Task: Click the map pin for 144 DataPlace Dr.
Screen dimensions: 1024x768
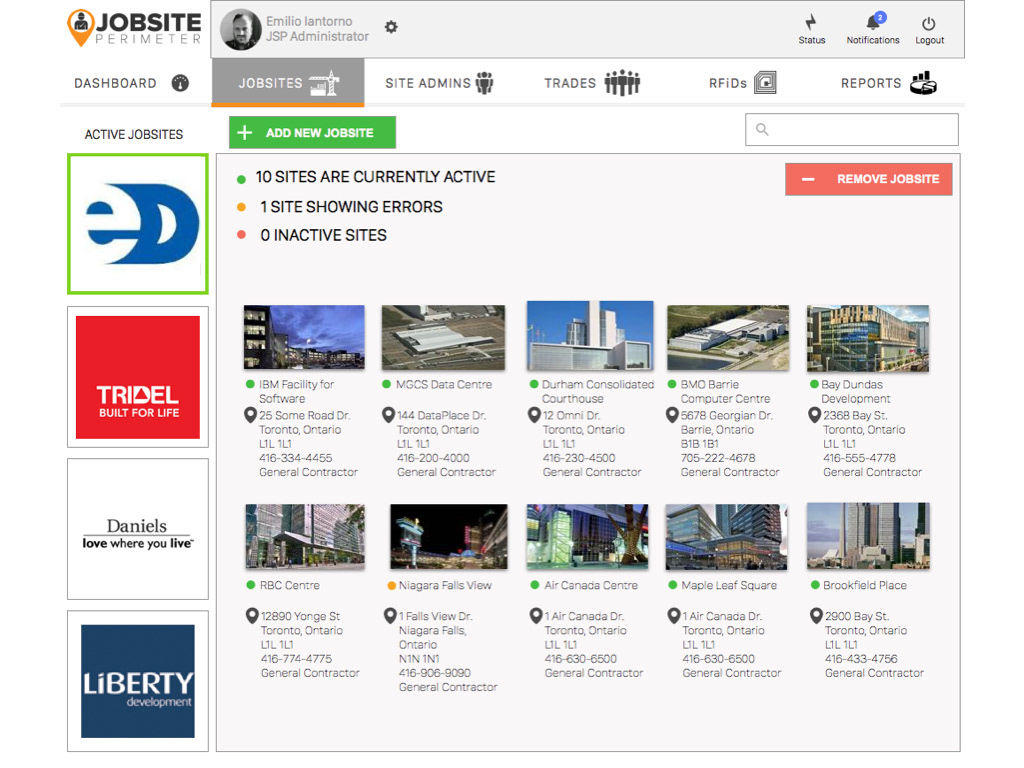Action: (389, 415)
